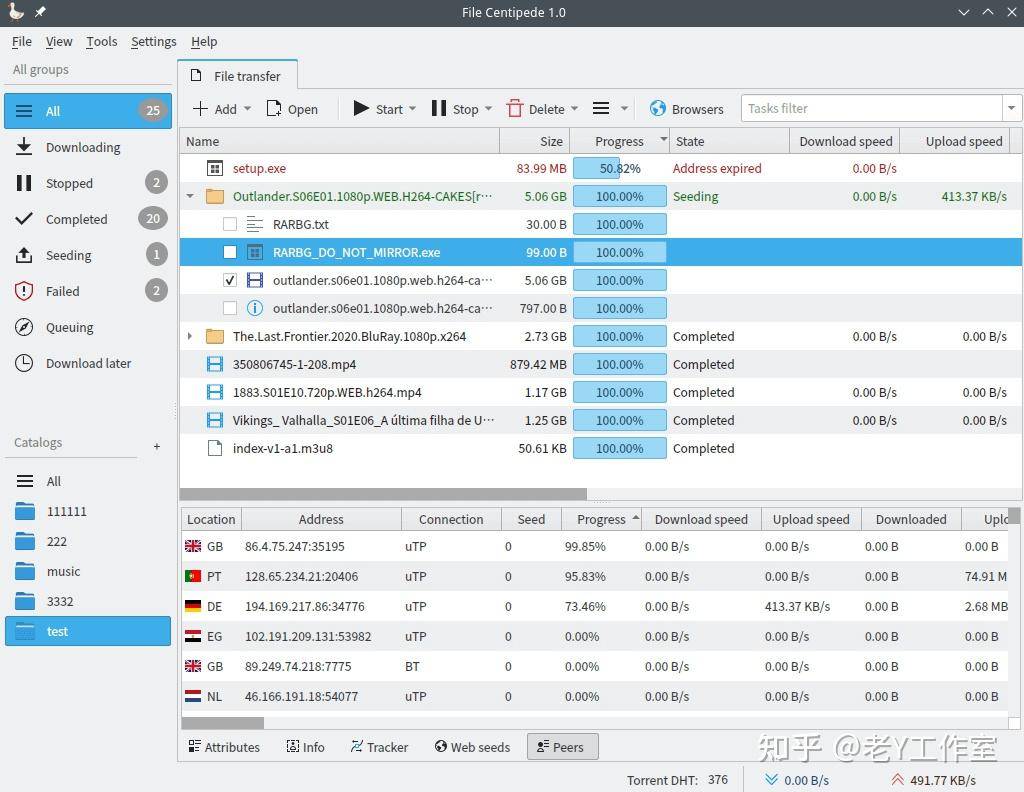
Task: Switch to the File transfer tab
Action: click(x=238, y=76)
